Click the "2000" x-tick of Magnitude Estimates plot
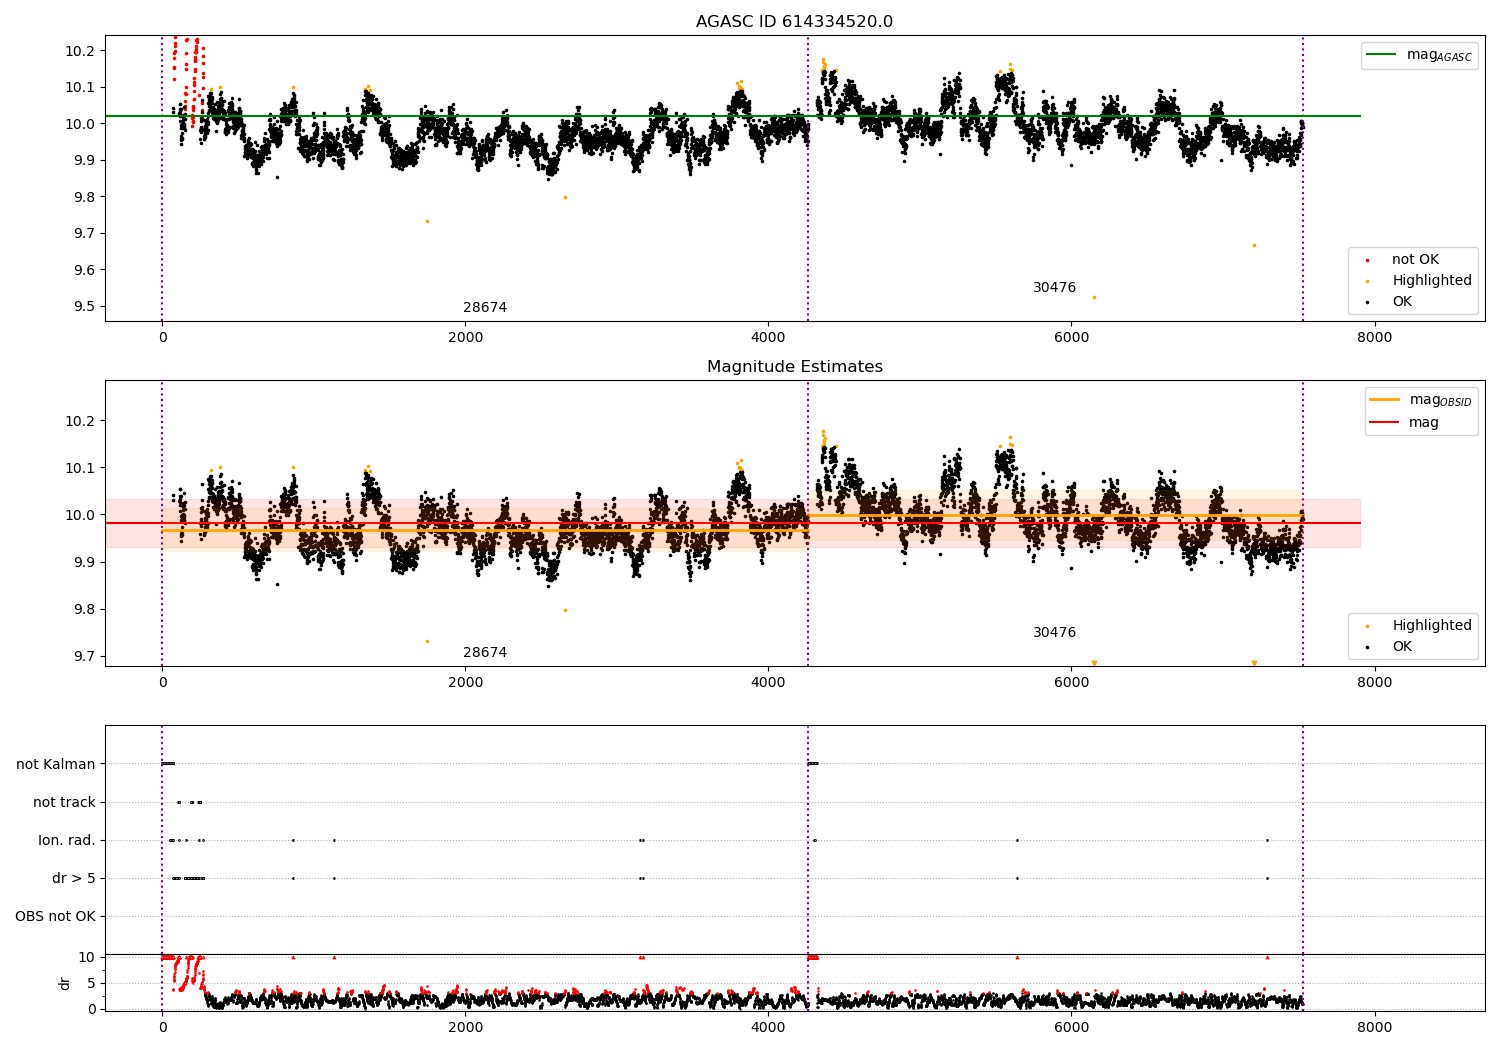Viewport: 1500px width, 1050px height. (x=465, y=683)
